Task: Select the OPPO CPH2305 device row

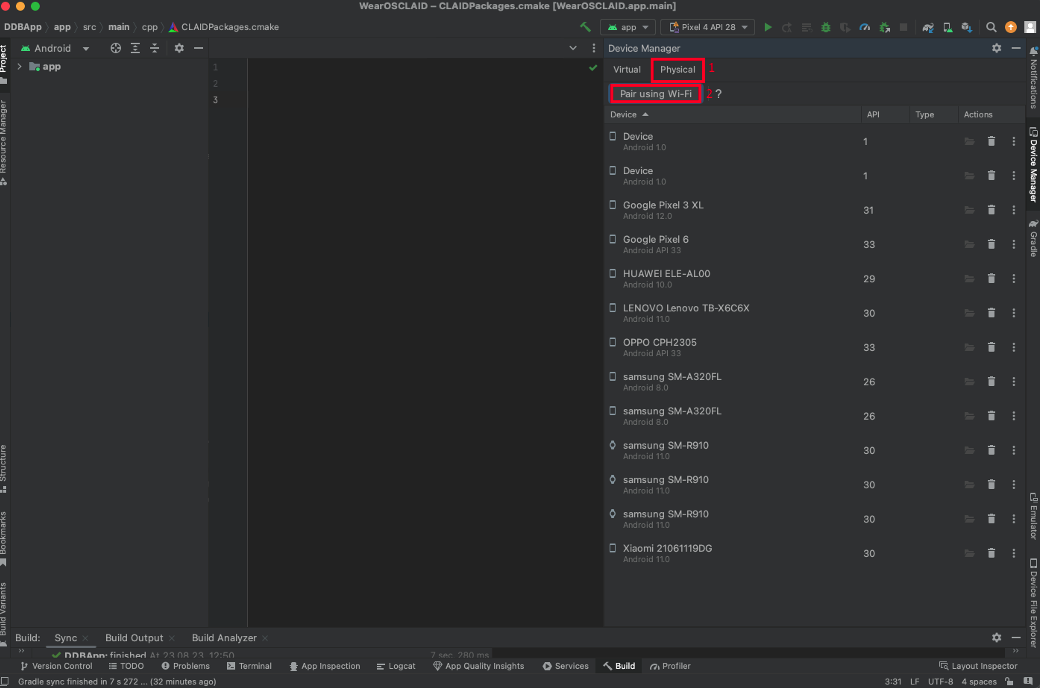Action: pyautogui.click(x=814, y=347)
